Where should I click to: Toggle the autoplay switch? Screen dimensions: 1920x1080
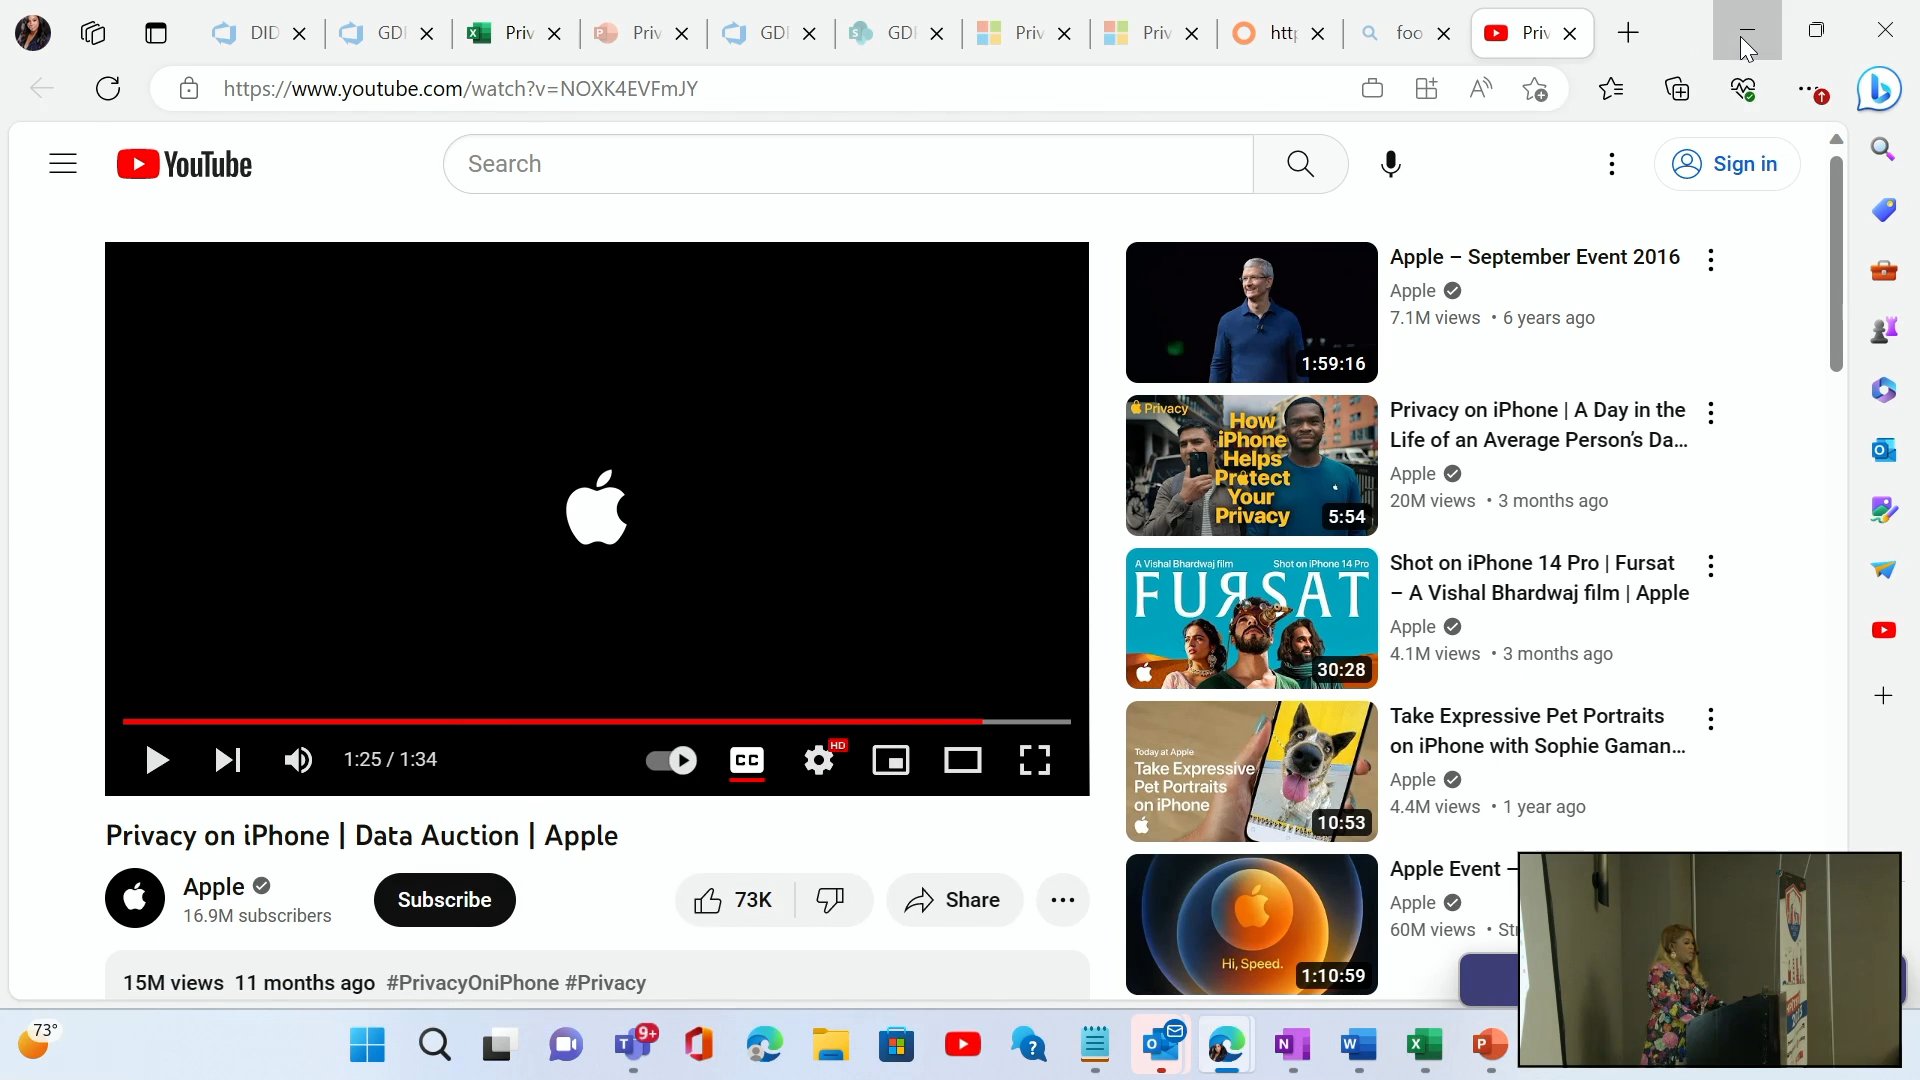click(x=671, y=760)
